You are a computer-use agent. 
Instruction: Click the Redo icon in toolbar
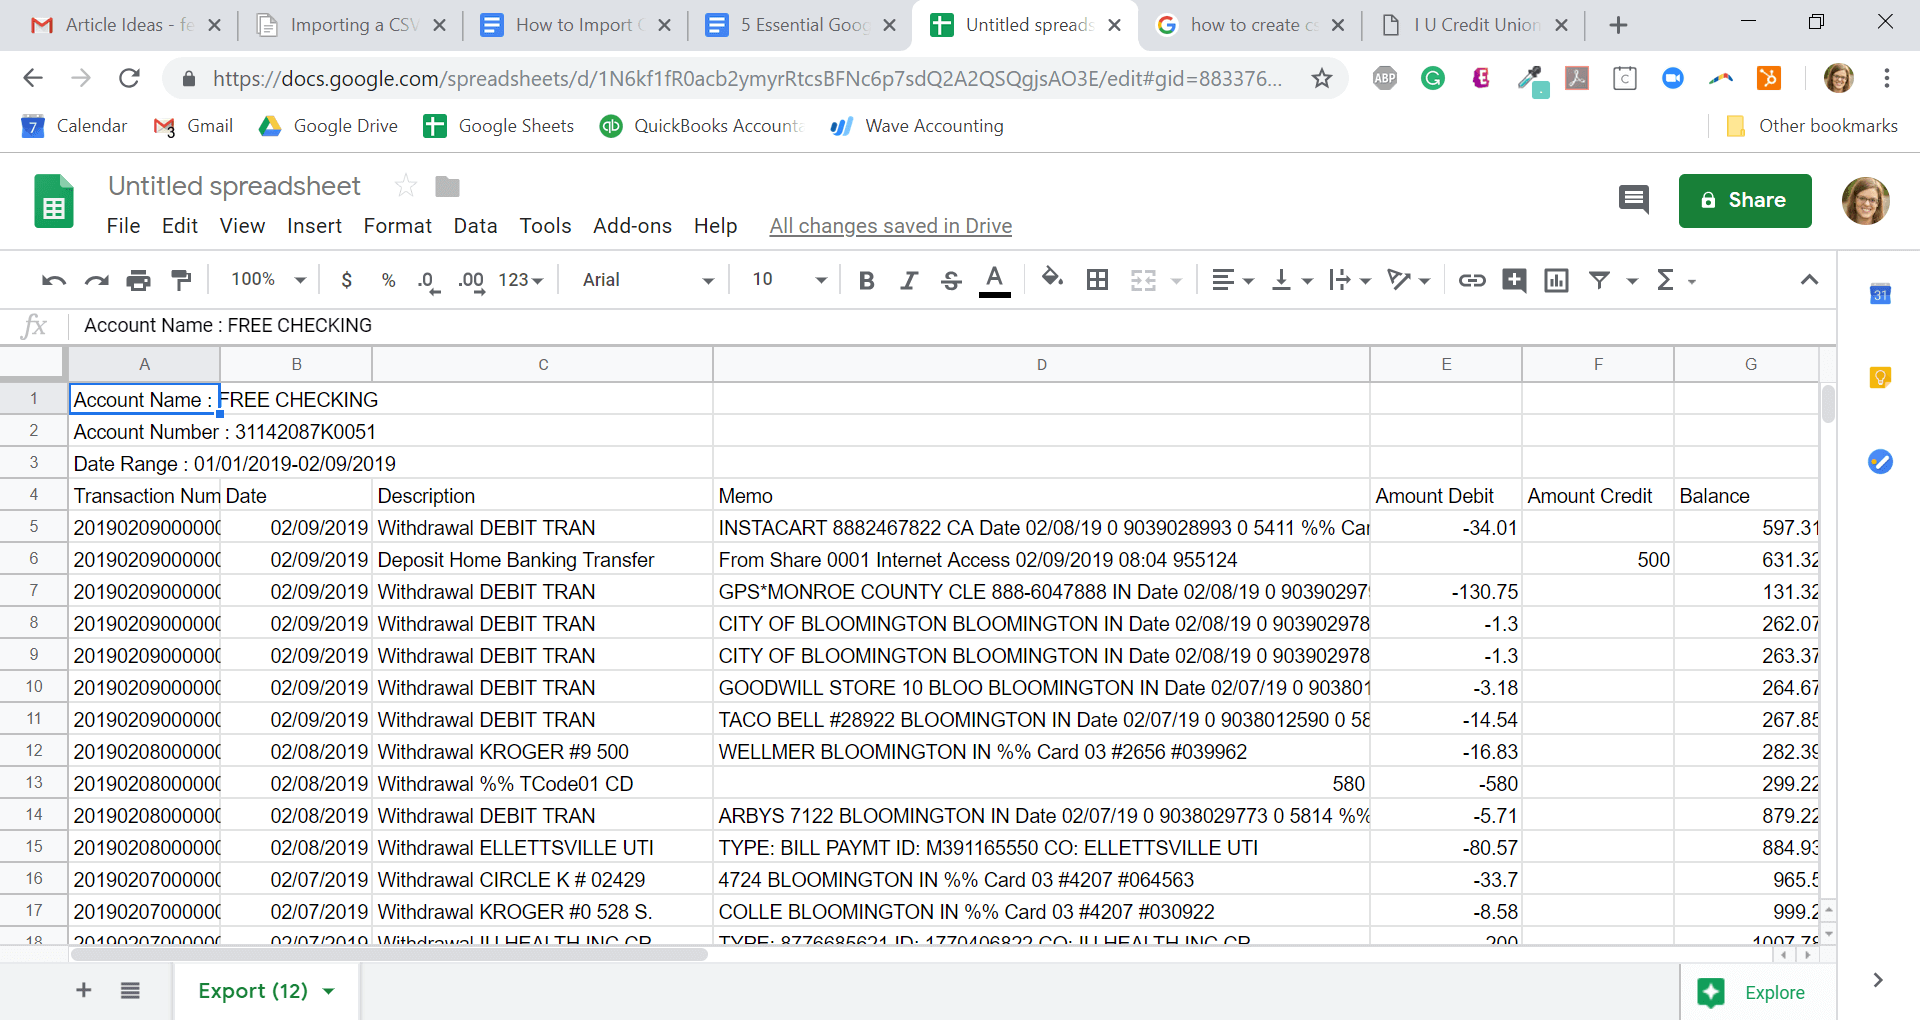click(x=96, y=281)
